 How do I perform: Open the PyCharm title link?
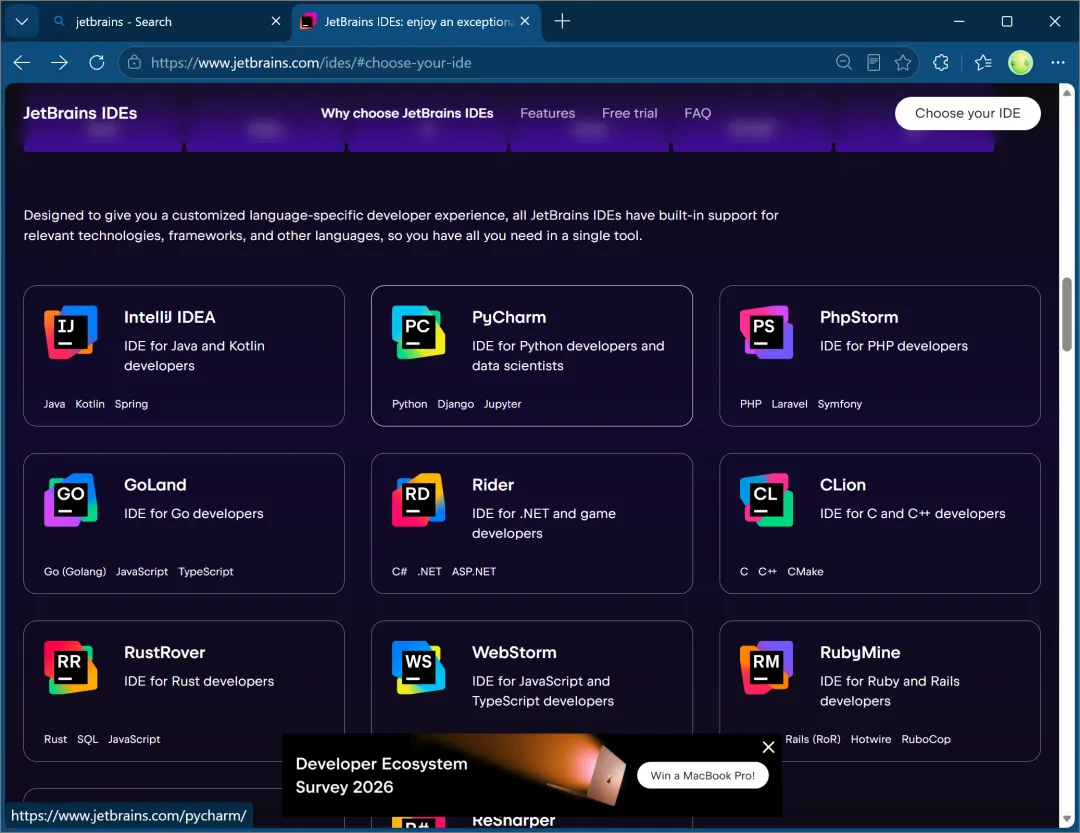(509, 317)
